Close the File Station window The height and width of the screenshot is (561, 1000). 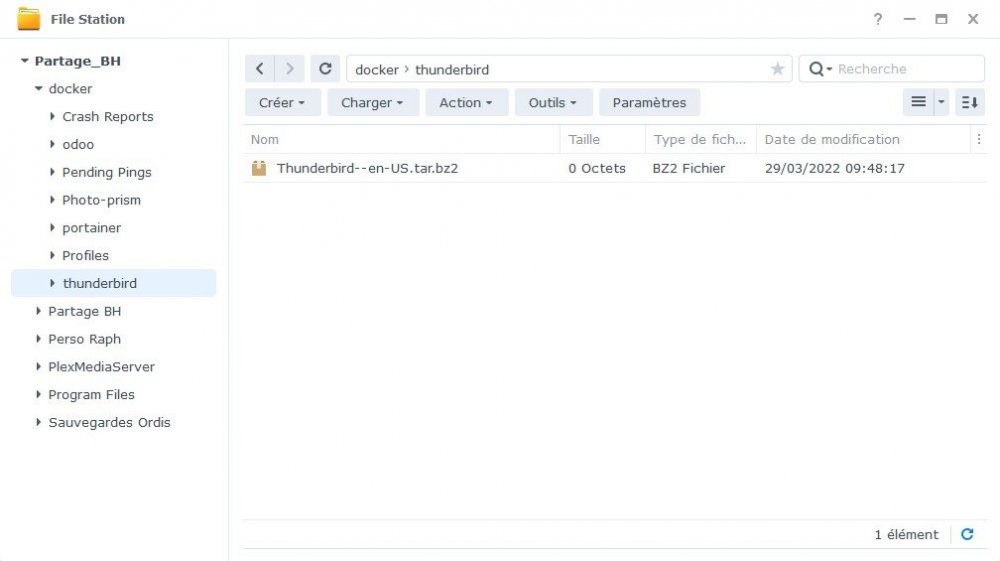pos(973,19)
